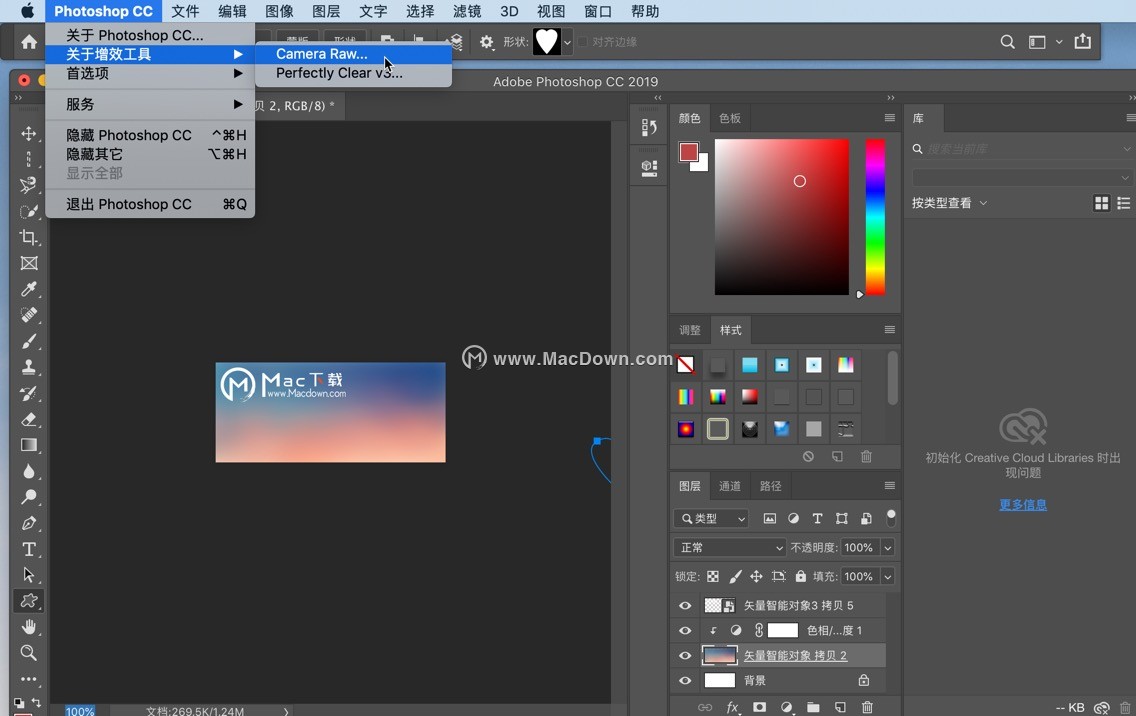The width and height of the screenshot is (1136, 716).
Task: Select the Clone Stamp tool
Action: (x=28, y=367)
